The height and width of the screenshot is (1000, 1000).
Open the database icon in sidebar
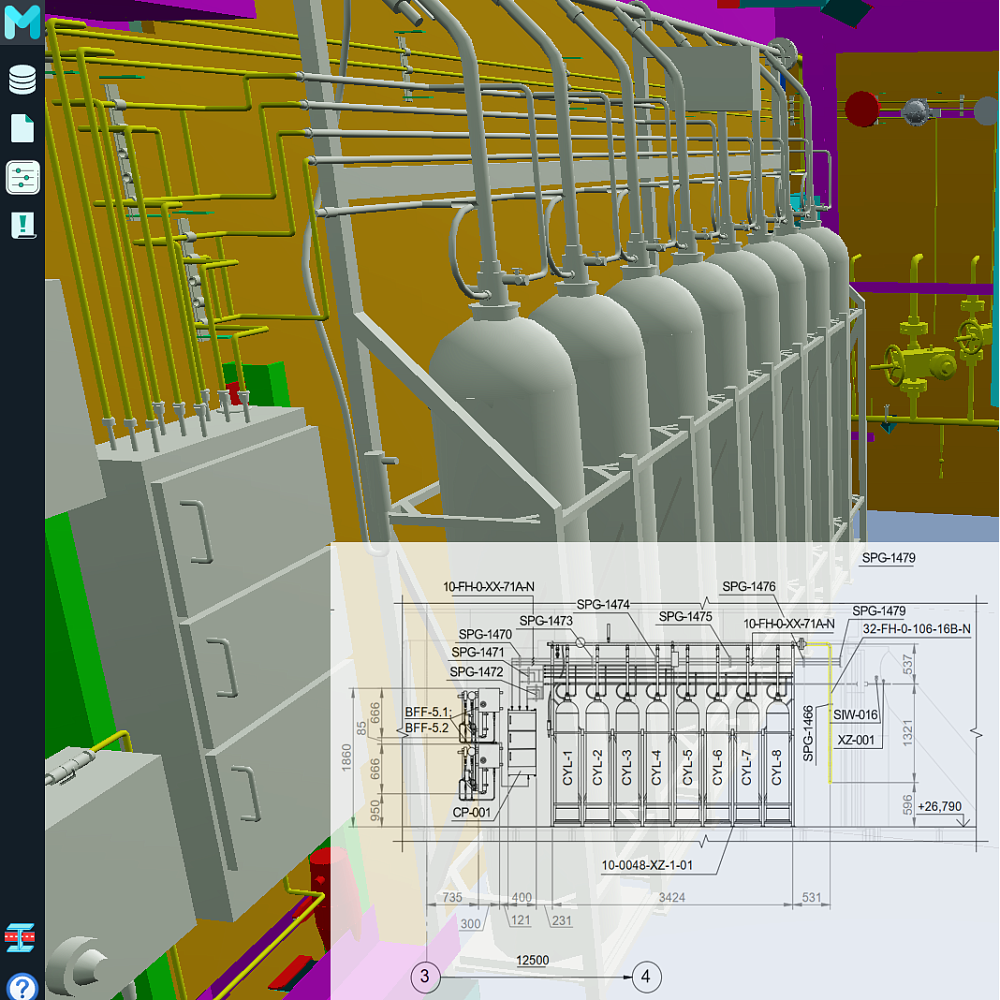pyautogui.click(x=22, y=79)
